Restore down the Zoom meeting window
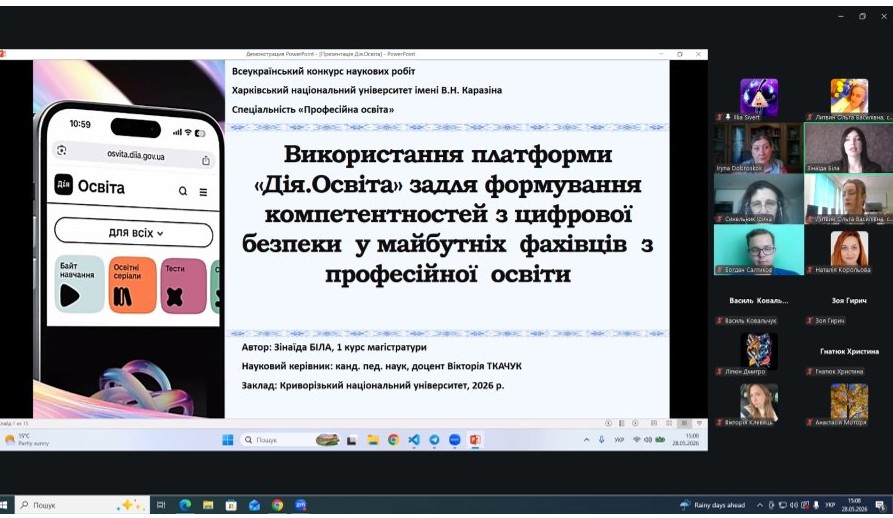This screenshot has height=518, width=893. pyautogui.click(x=862, y=17)
